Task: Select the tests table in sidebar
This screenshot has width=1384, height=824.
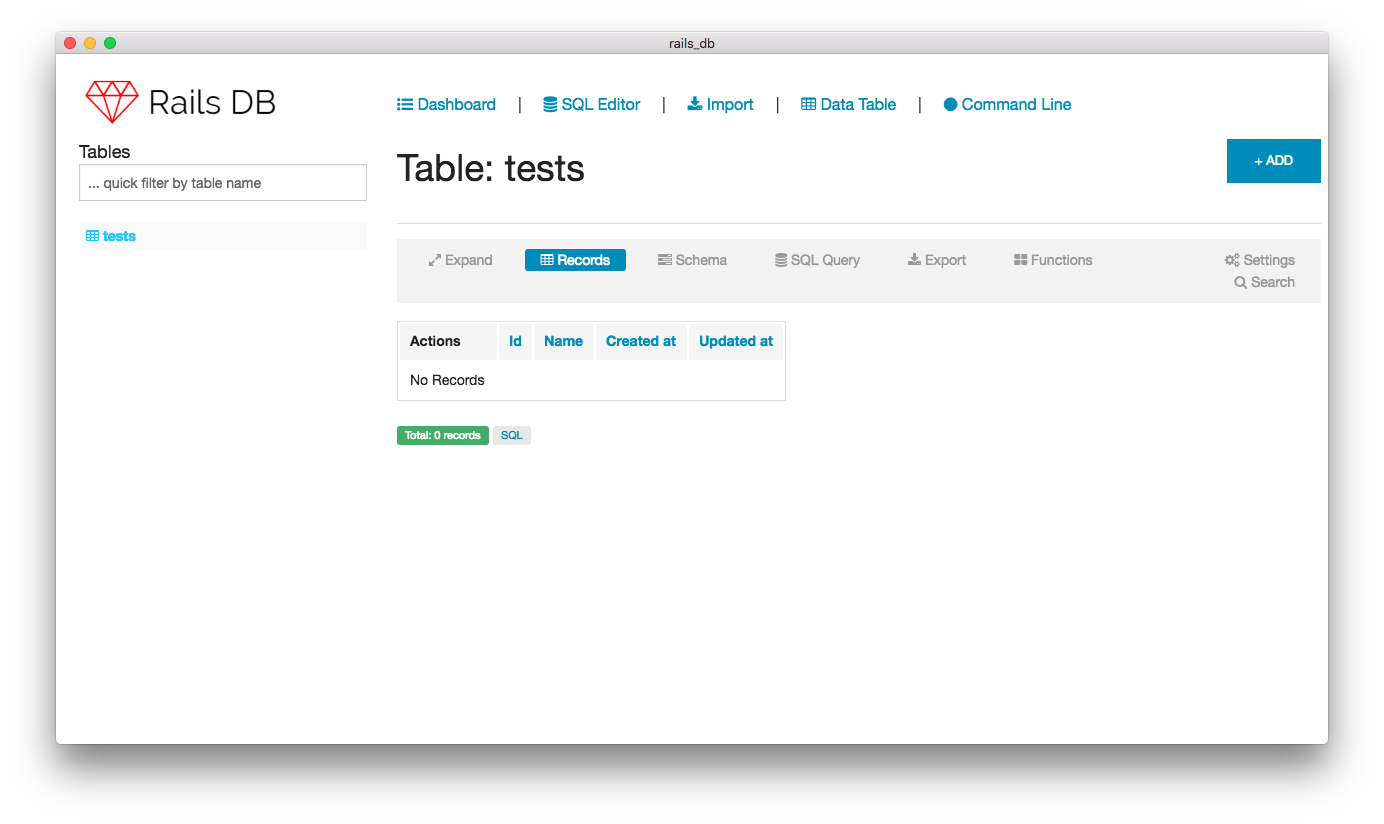Action: click(x=119, y=236)
